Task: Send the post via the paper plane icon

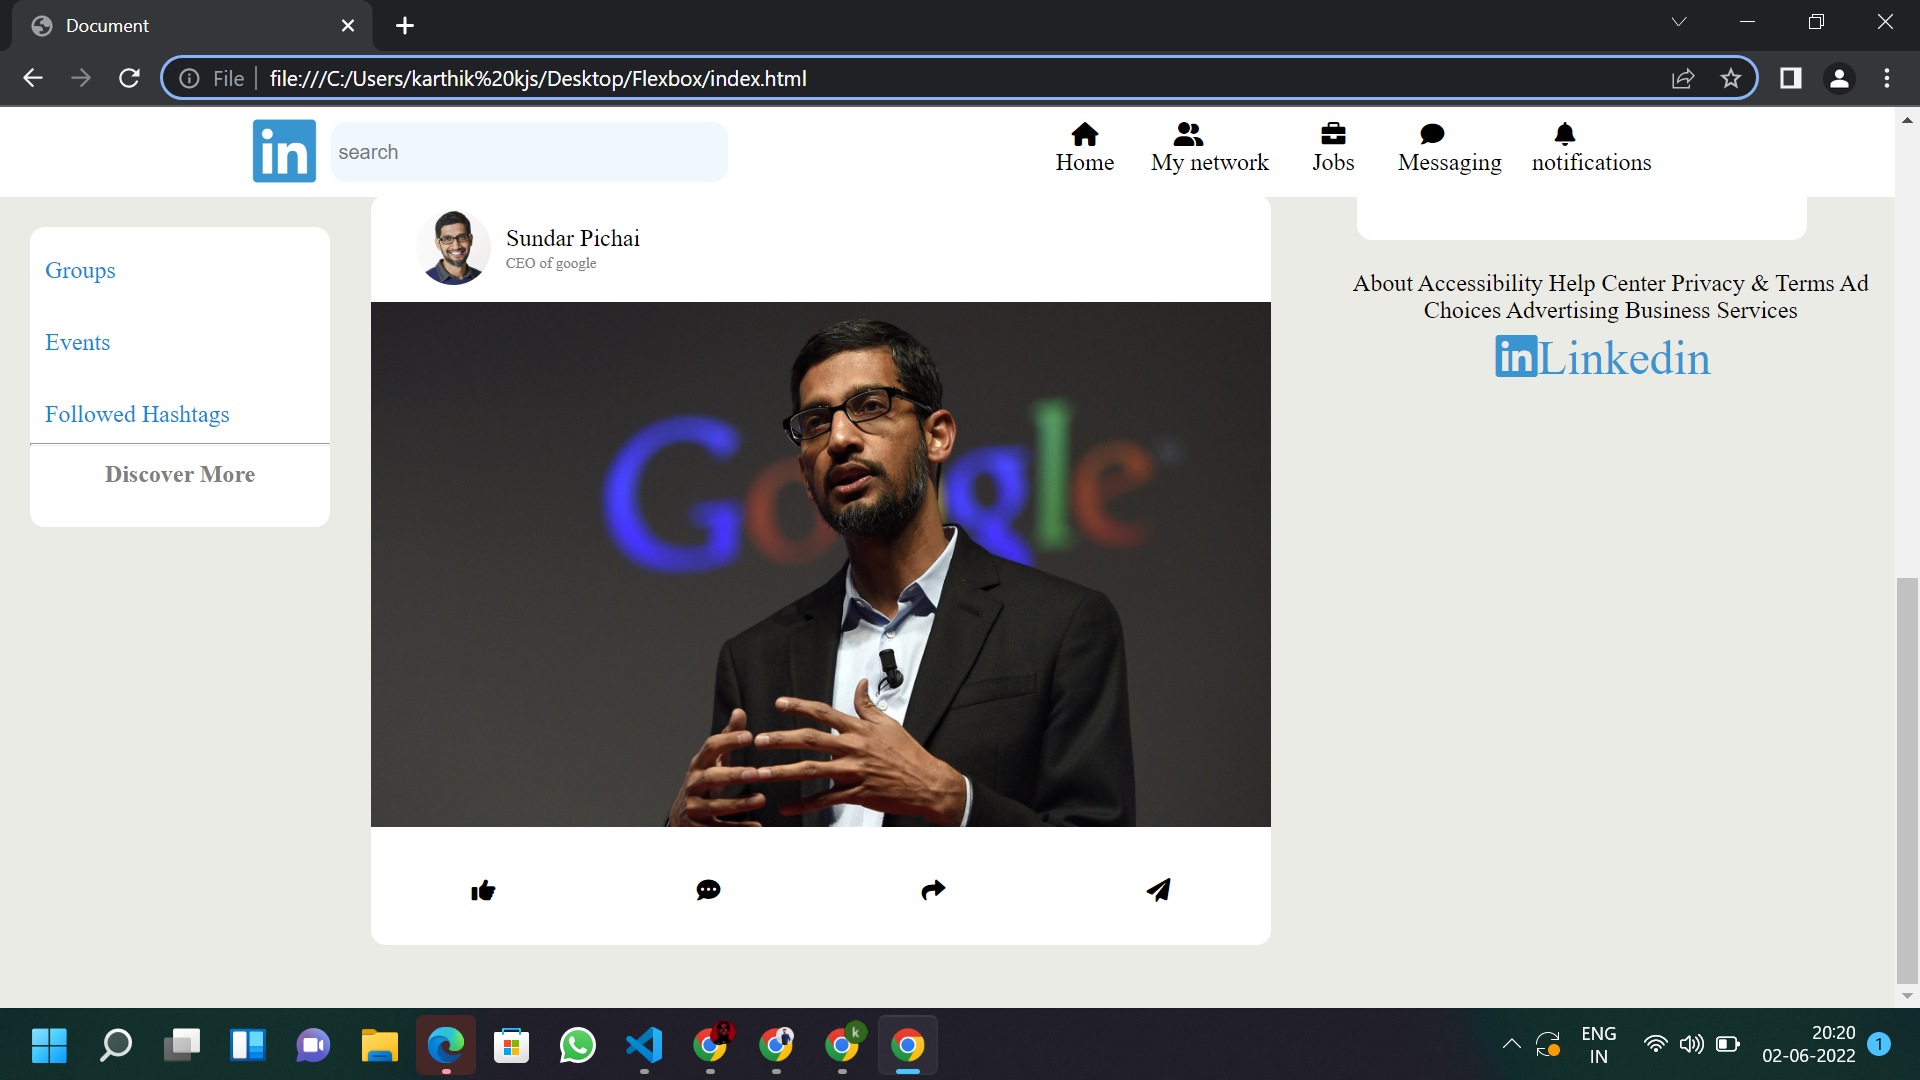Action: (1158, 890)
